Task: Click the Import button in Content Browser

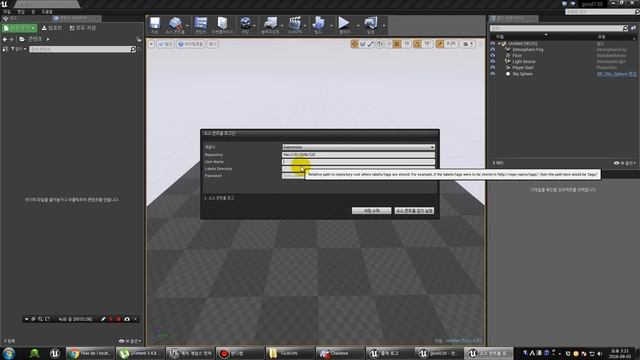Action: click(x=52, y=28)
